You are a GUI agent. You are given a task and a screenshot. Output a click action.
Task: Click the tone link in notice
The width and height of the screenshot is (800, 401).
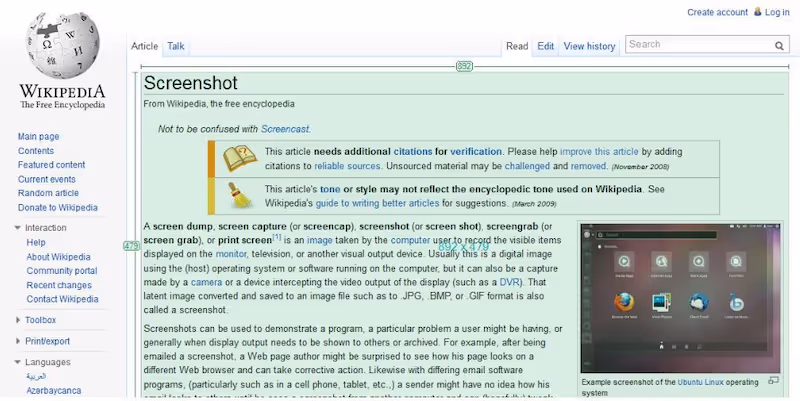[x=330, y=189]
